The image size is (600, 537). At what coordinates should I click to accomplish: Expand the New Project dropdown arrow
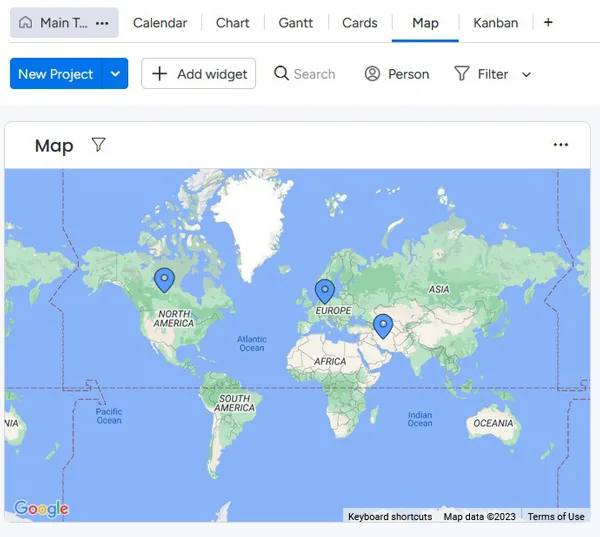(x=115, y=74)
